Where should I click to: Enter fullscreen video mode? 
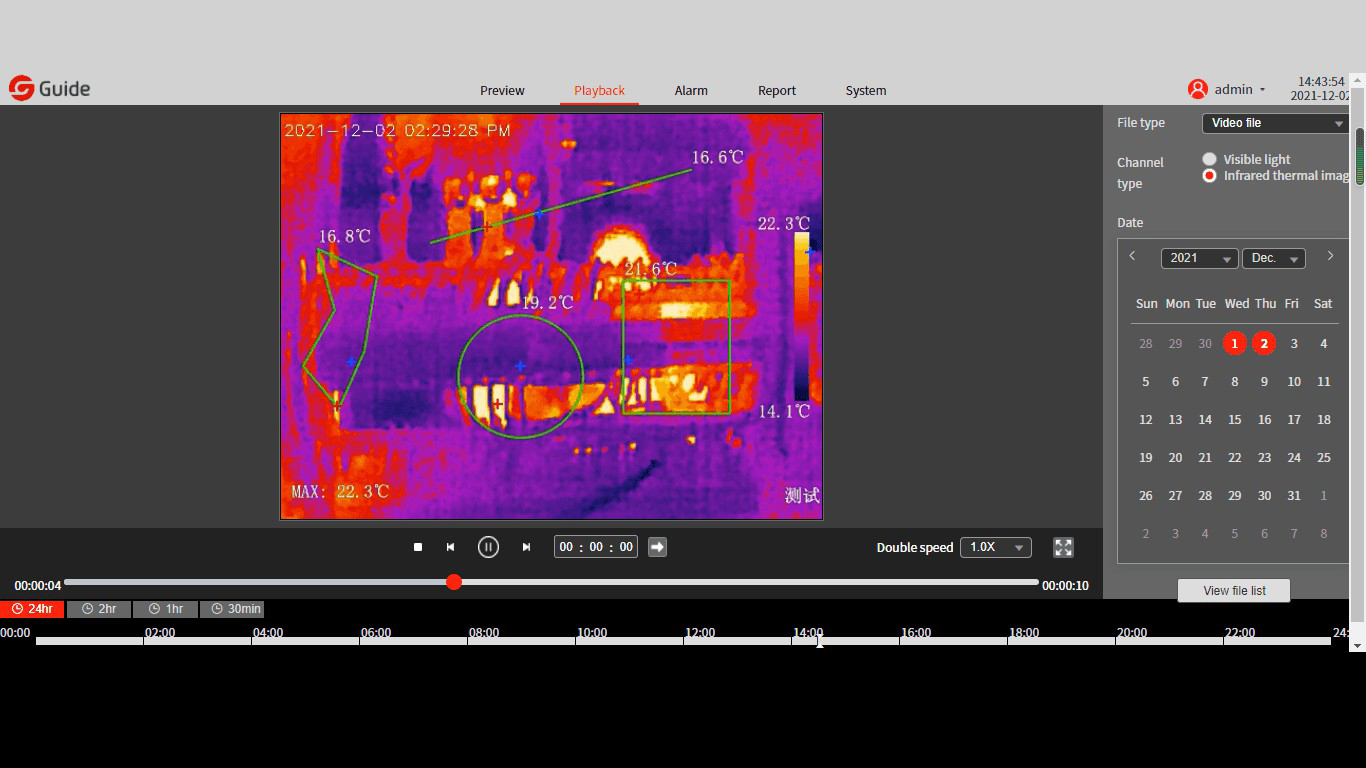tap(1063, 547)
